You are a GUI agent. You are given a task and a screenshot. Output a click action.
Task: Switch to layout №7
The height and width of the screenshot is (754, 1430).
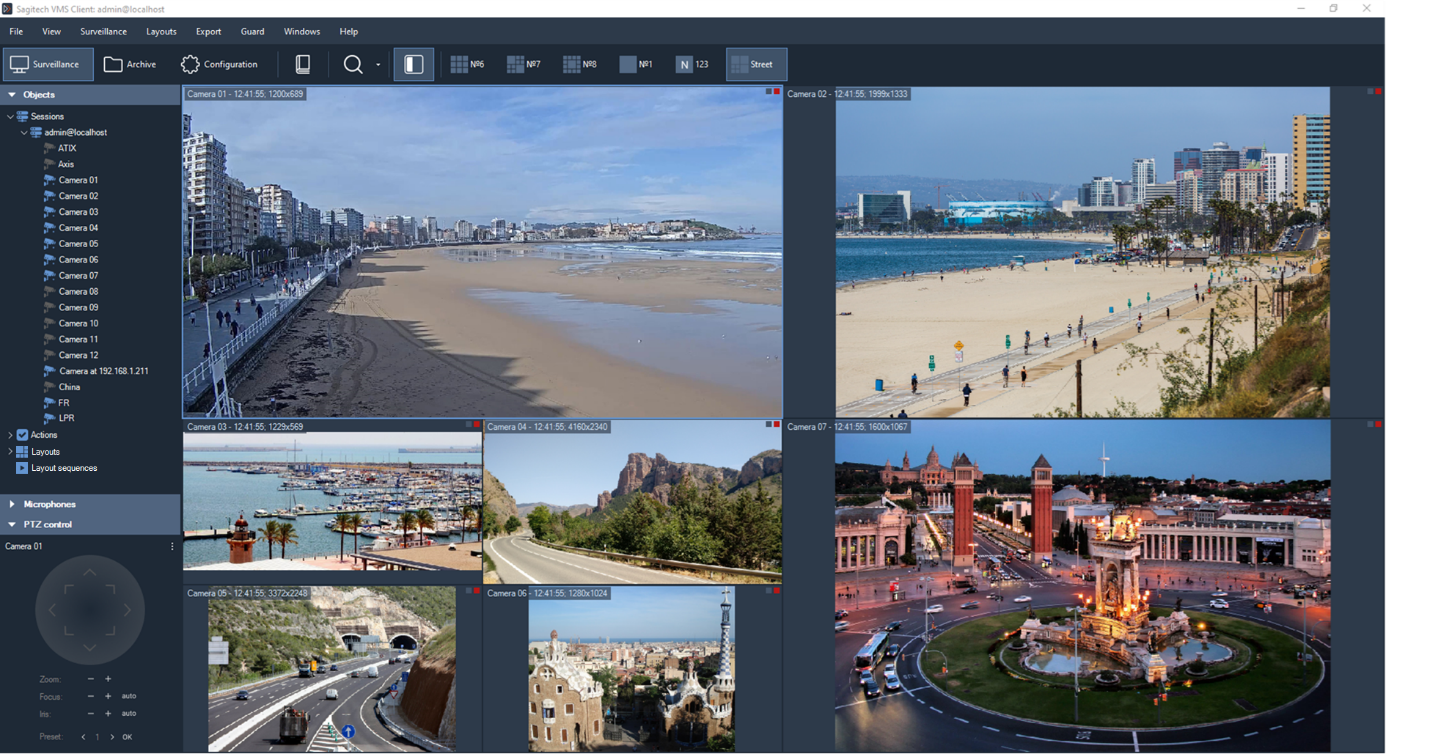point(523,64)
